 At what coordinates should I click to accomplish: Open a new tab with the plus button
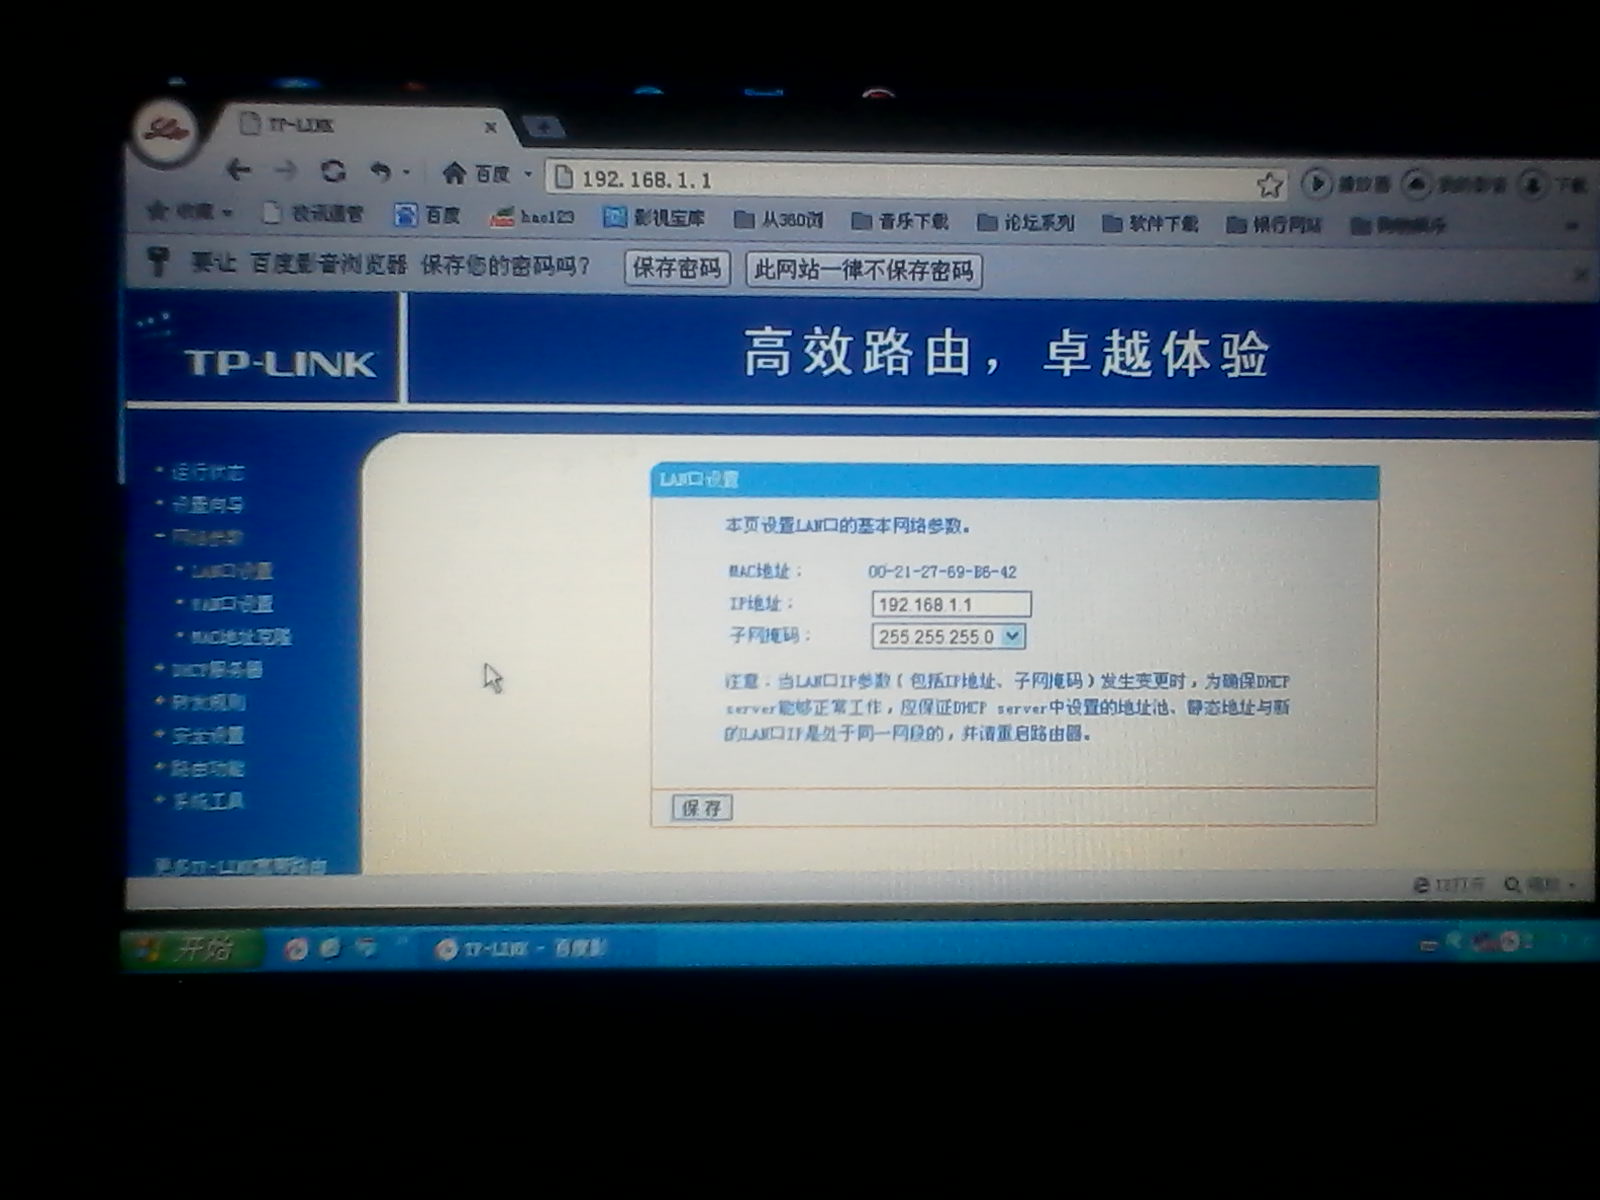(543, 127)
